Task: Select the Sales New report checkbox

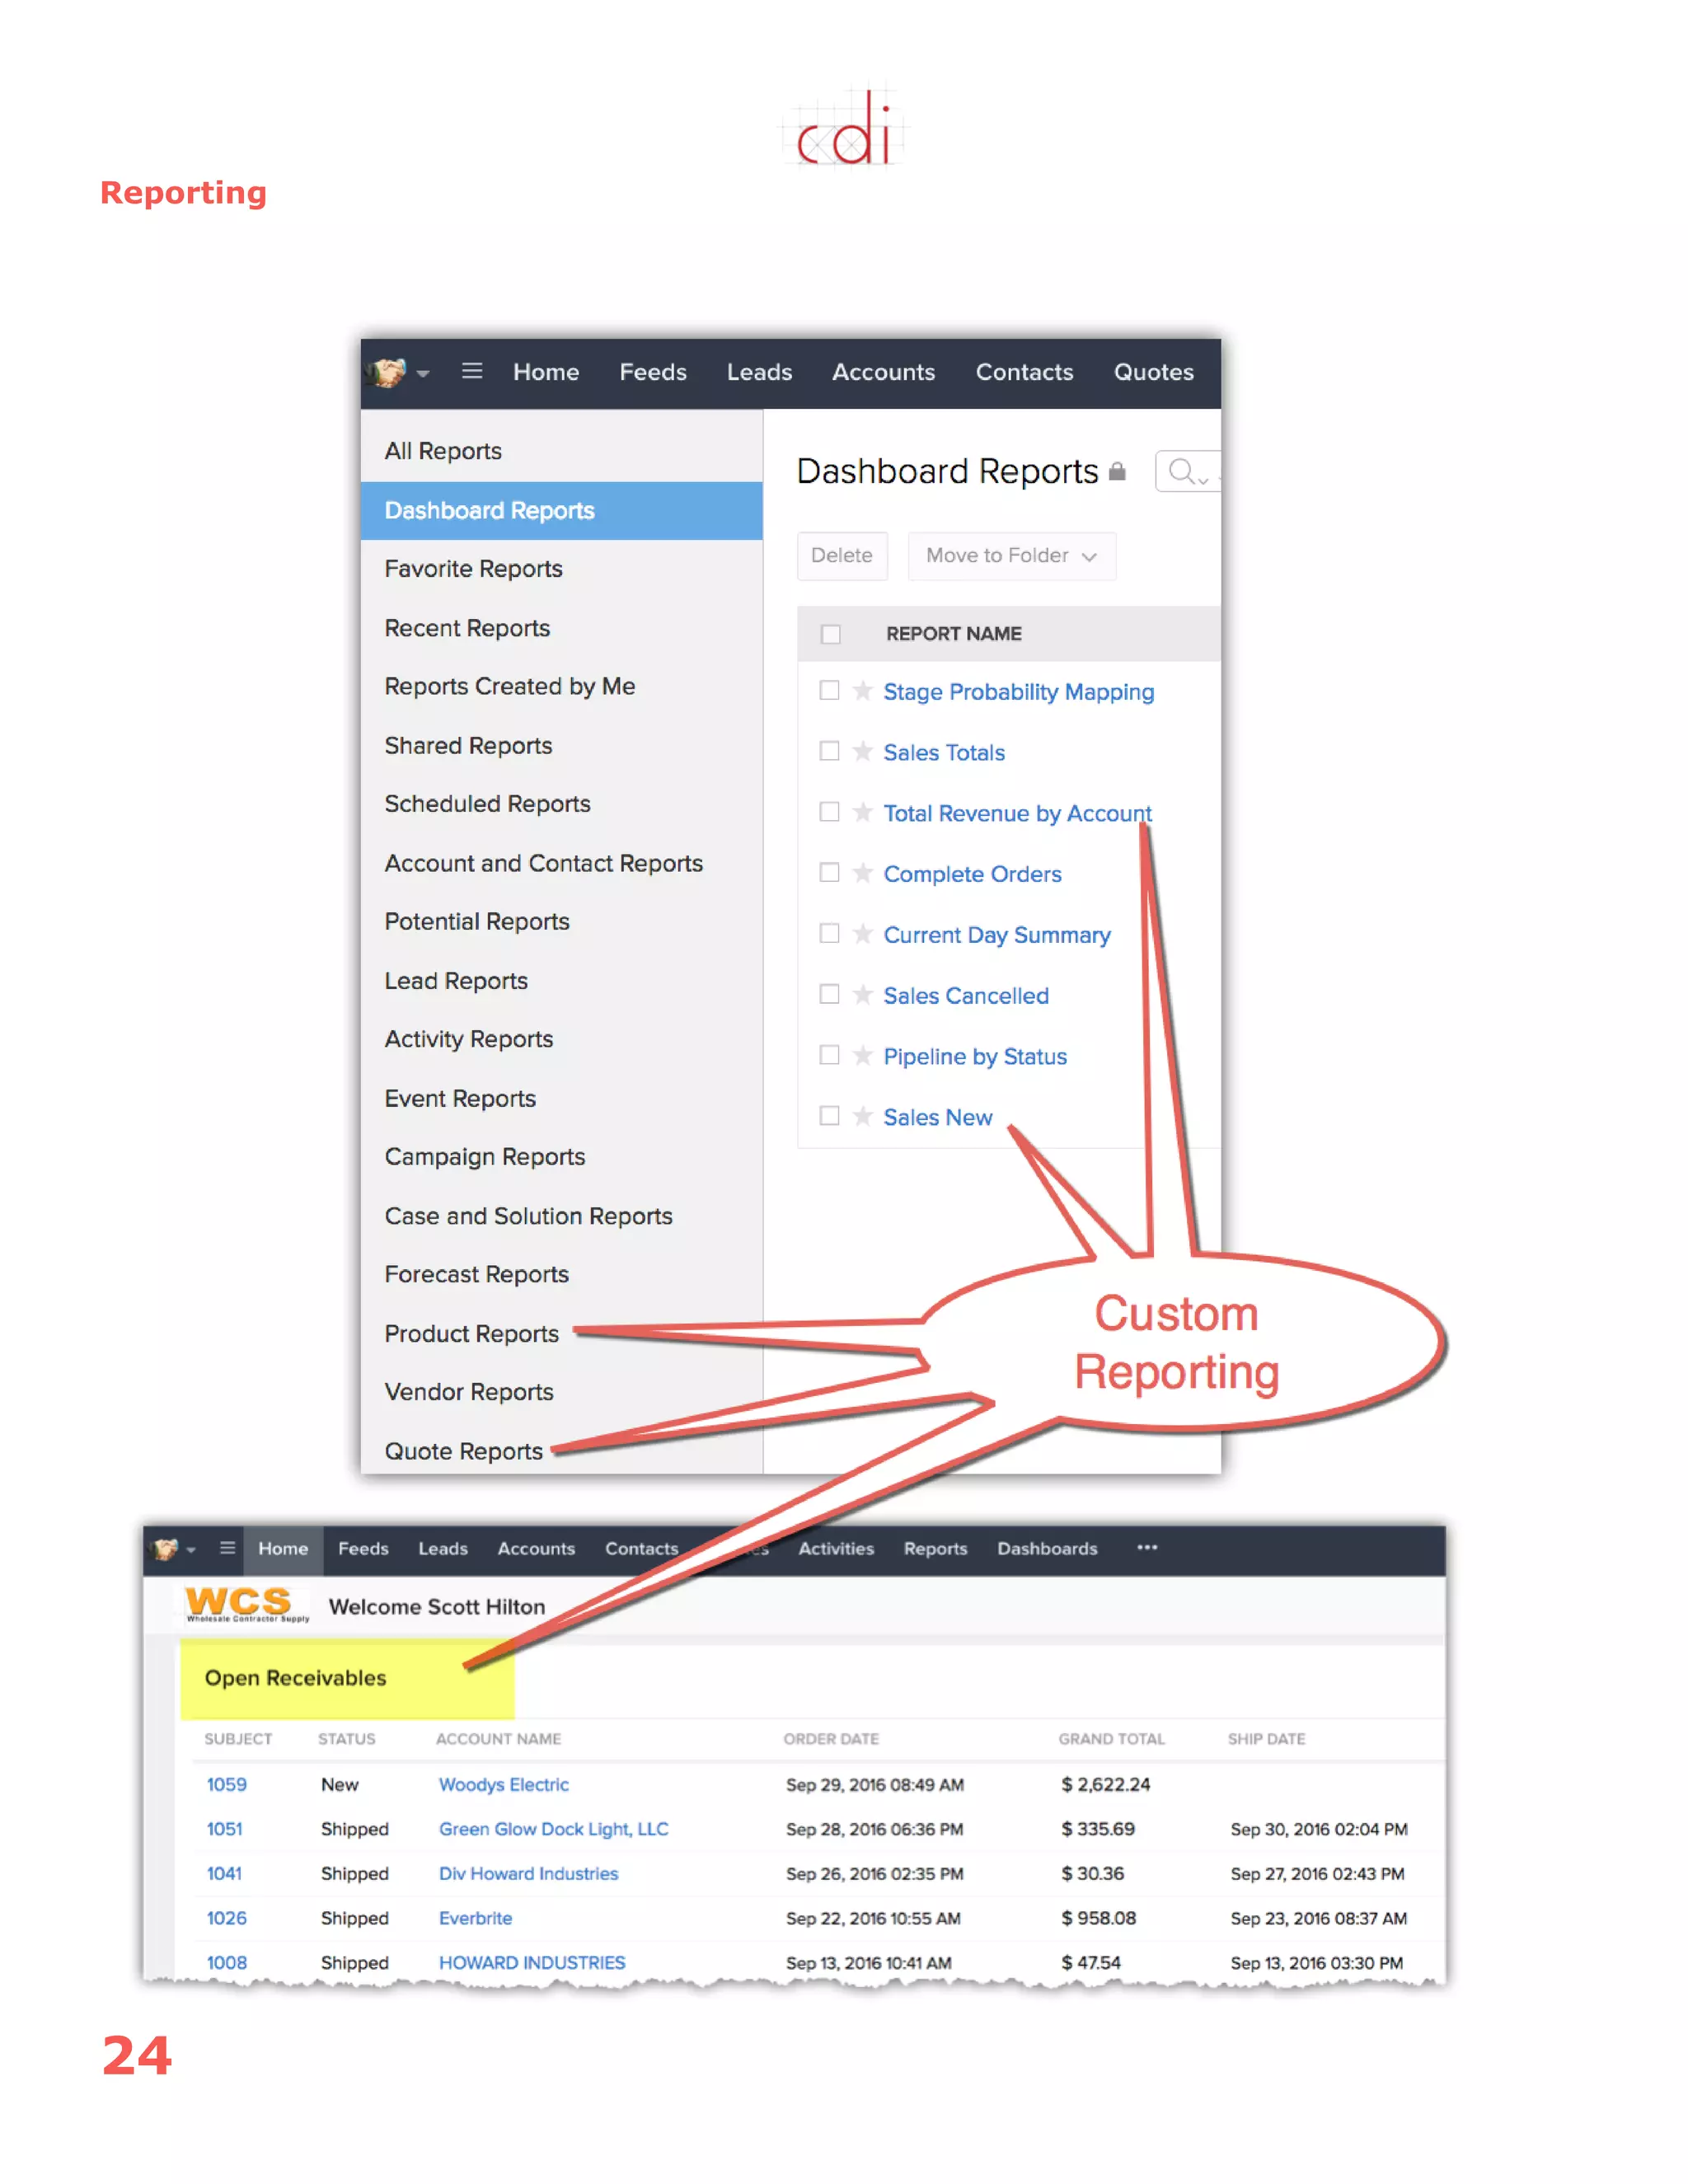Action: (x=829, y=1116)
